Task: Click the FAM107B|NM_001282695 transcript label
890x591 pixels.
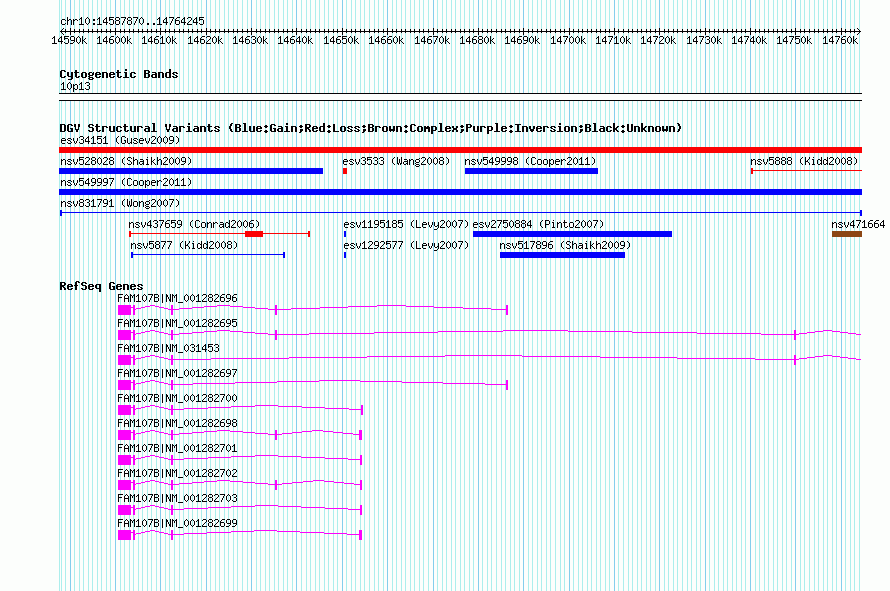Action: [177, 323]
